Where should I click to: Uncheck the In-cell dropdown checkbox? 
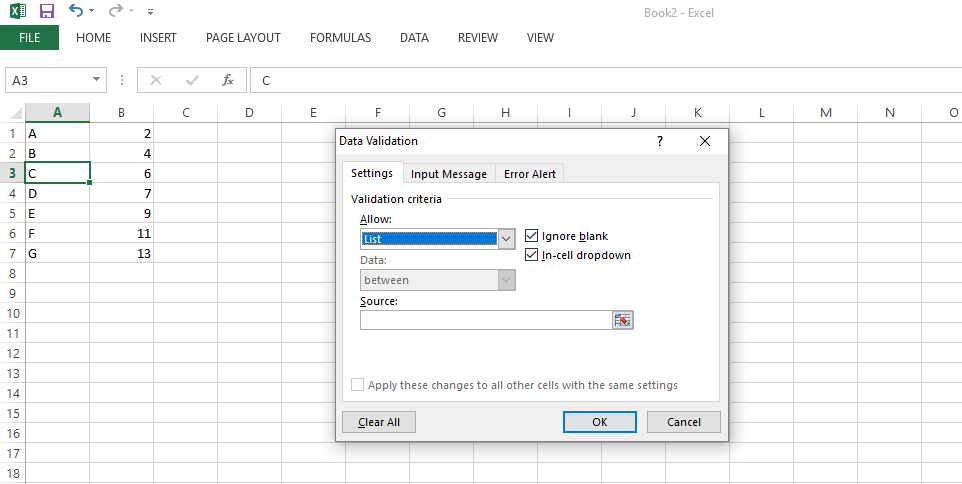(532, 255)
